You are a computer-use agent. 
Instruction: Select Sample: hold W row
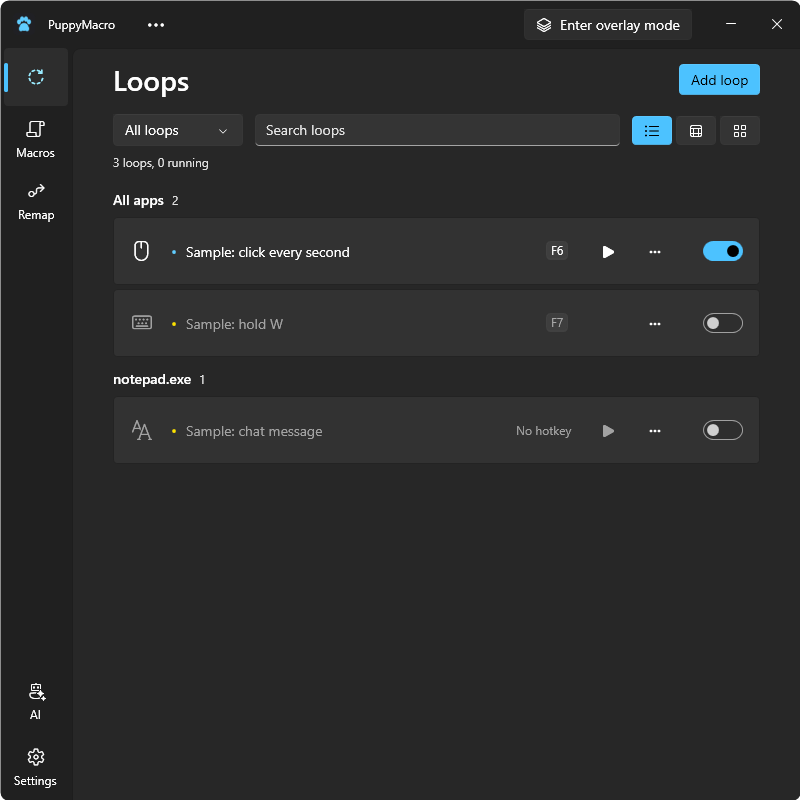coord(436,323)
